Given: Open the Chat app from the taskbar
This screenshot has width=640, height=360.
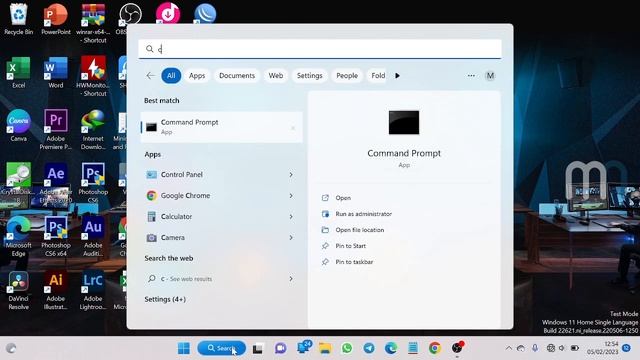Looking at the screenshot, I should [280, 348].
